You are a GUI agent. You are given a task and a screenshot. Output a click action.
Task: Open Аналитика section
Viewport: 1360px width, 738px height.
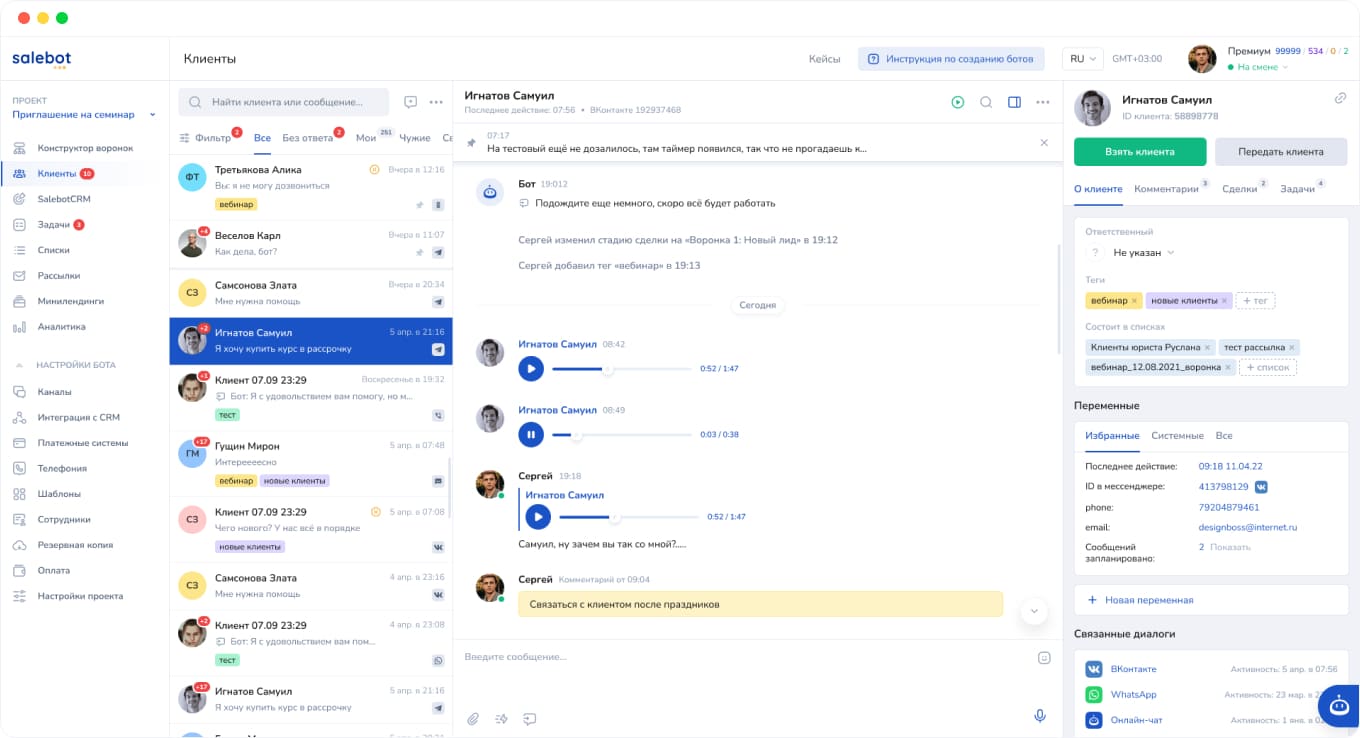coord(62,327)
